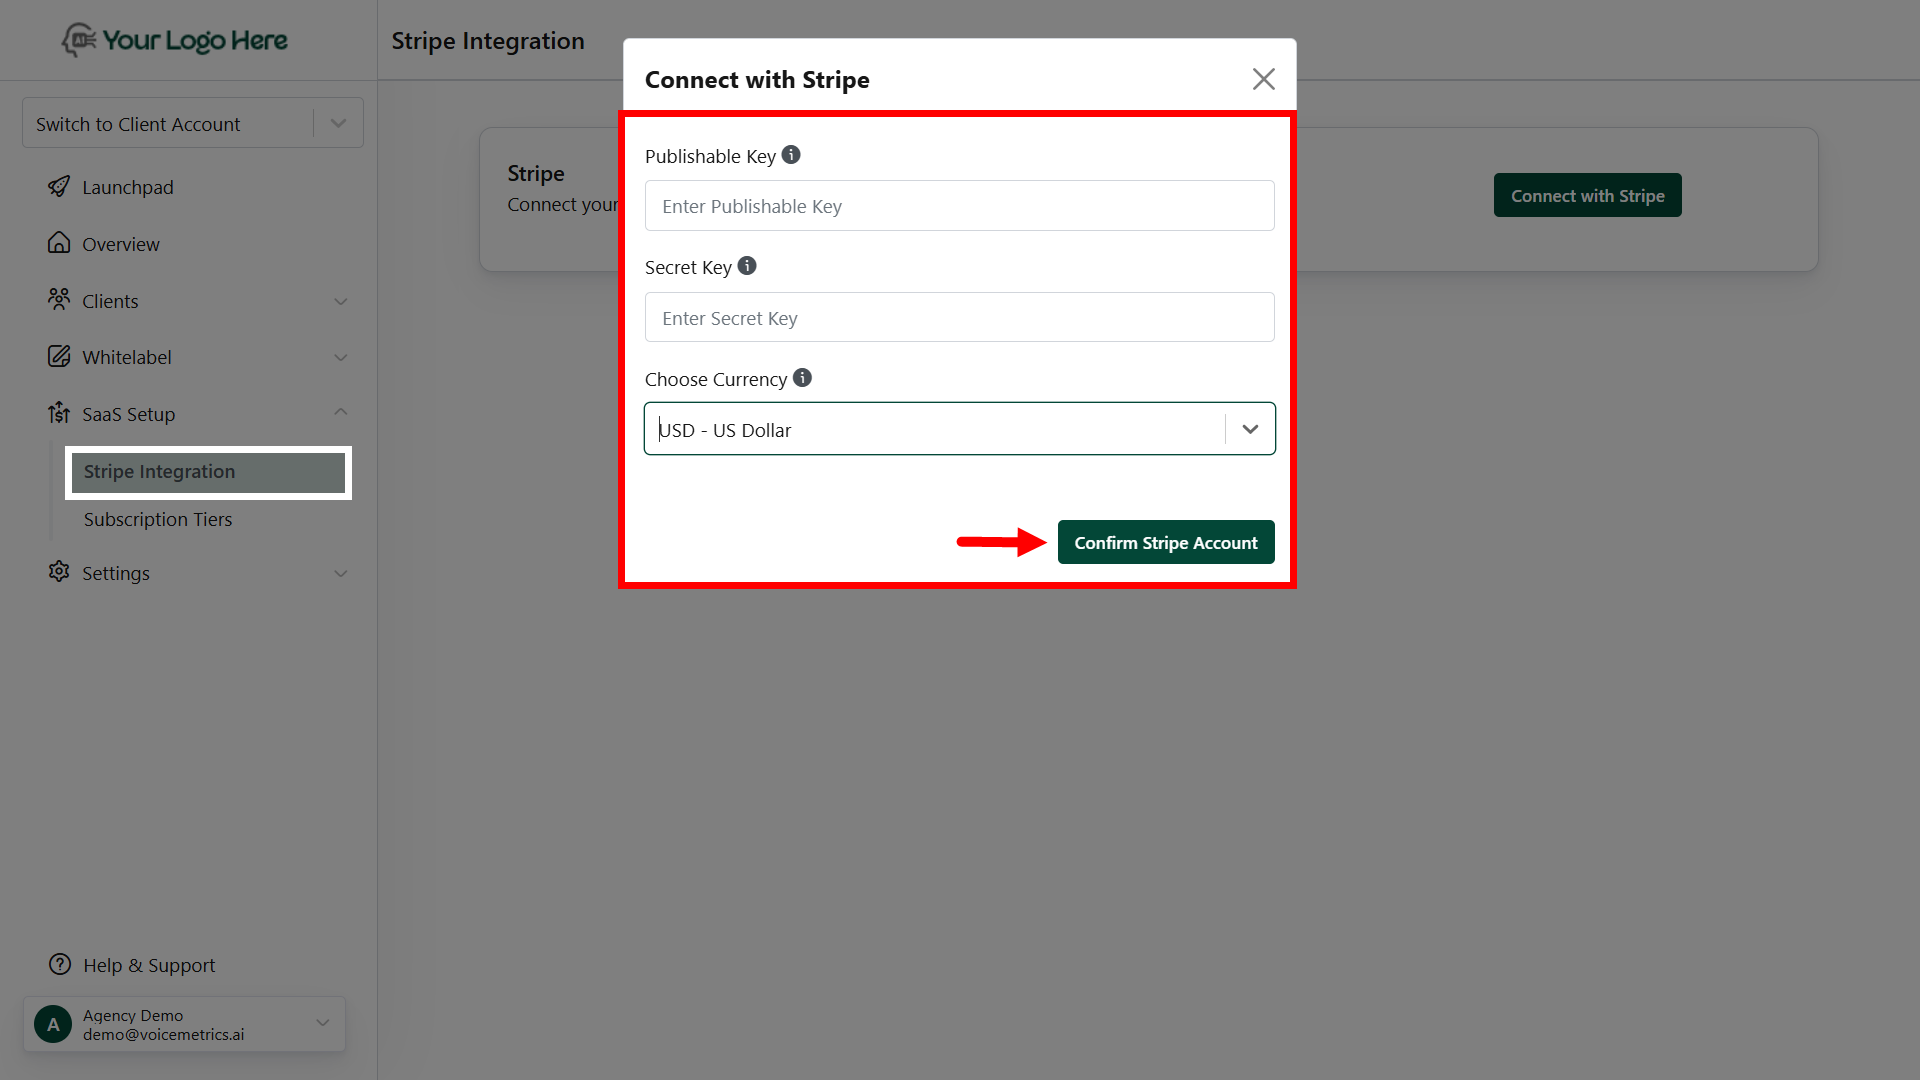
Task: Click the Enter Secret Key field
Action: click(959, 318)
